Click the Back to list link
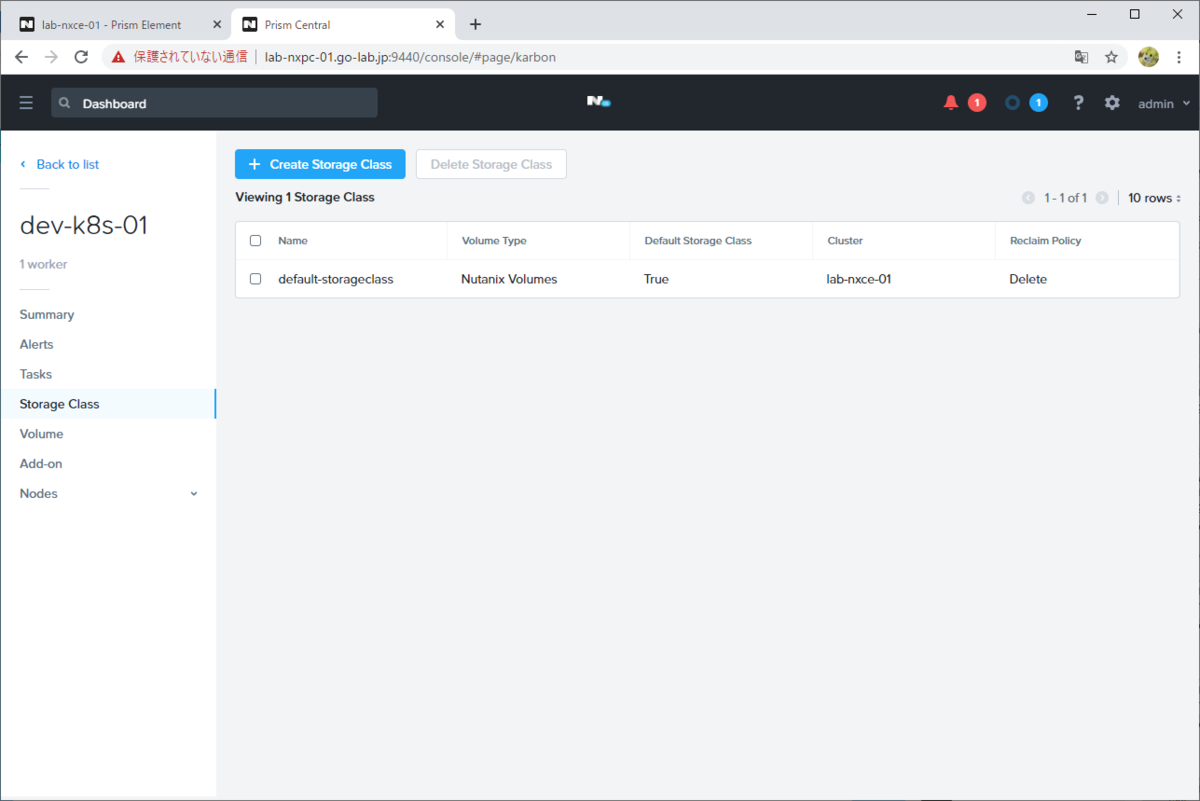Image resolution: width=1200 pixels, height=801 pixels. (x=60, y=164)
